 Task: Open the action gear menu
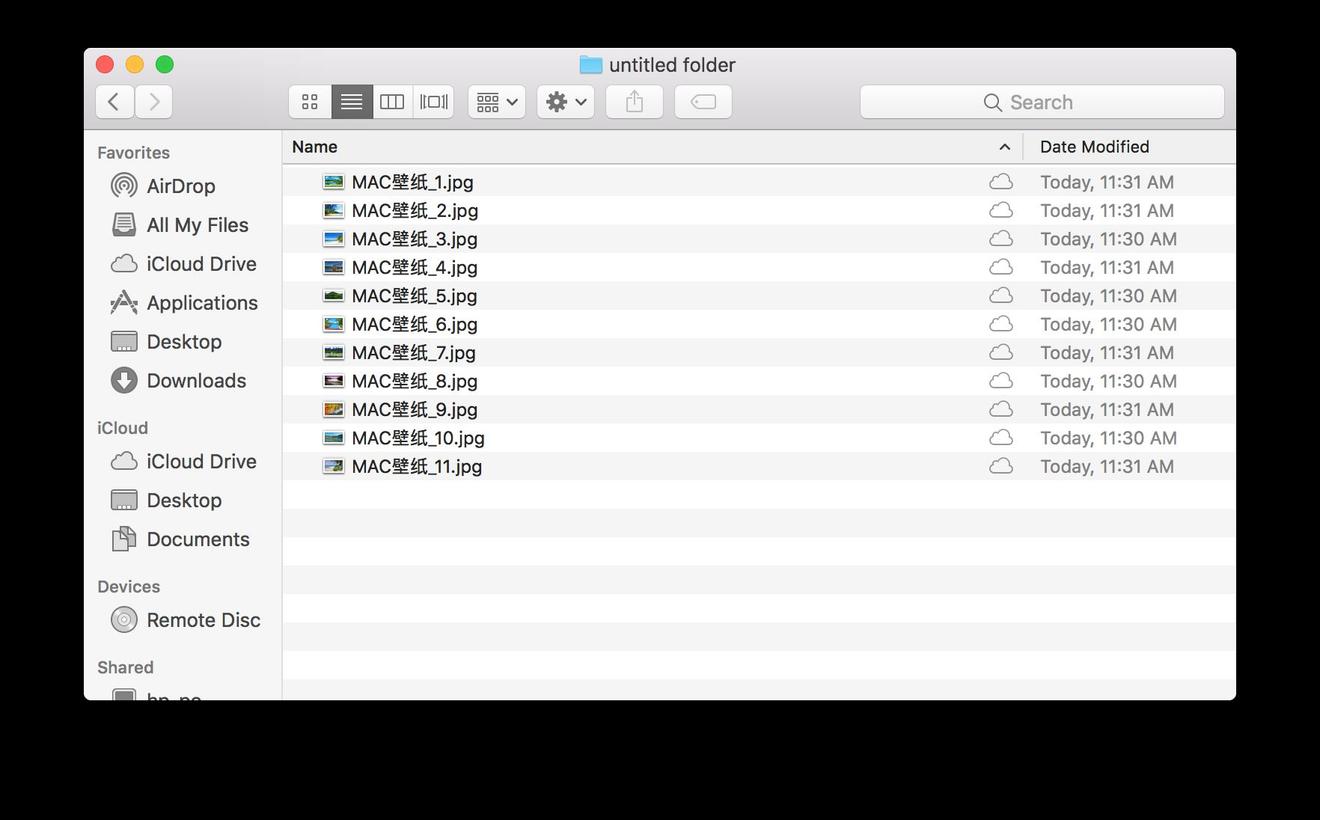565,101
